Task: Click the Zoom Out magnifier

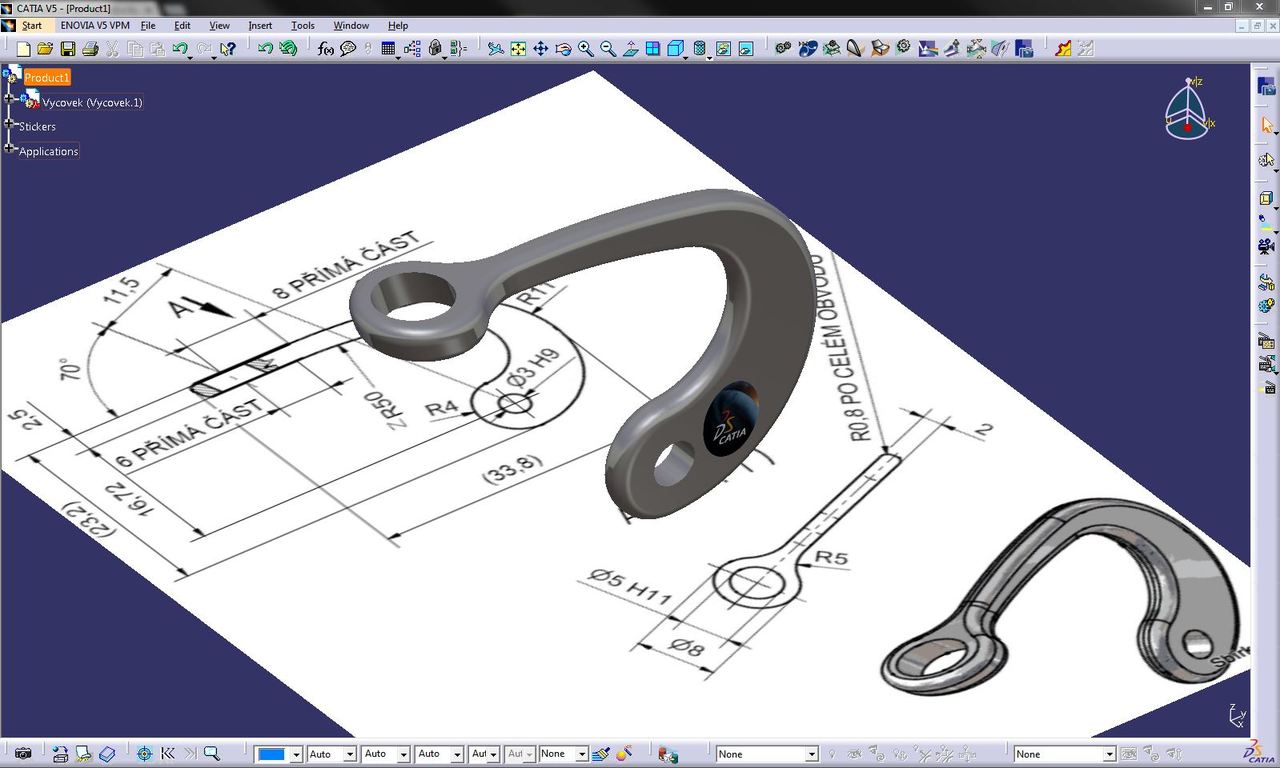Action: click(x=608, y=48)
